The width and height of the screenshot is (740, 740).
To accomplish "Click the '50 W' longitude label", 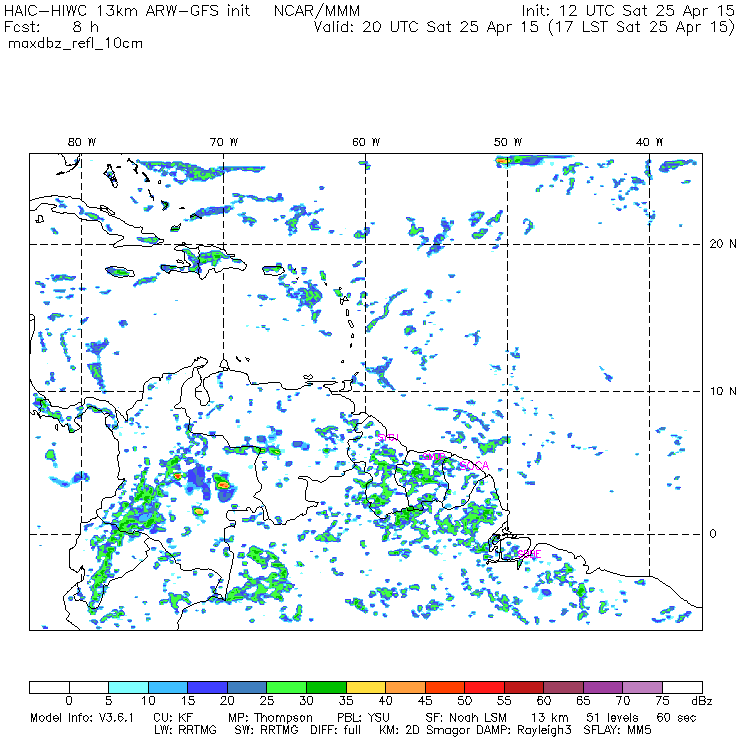I will click(x=508, y=142).
